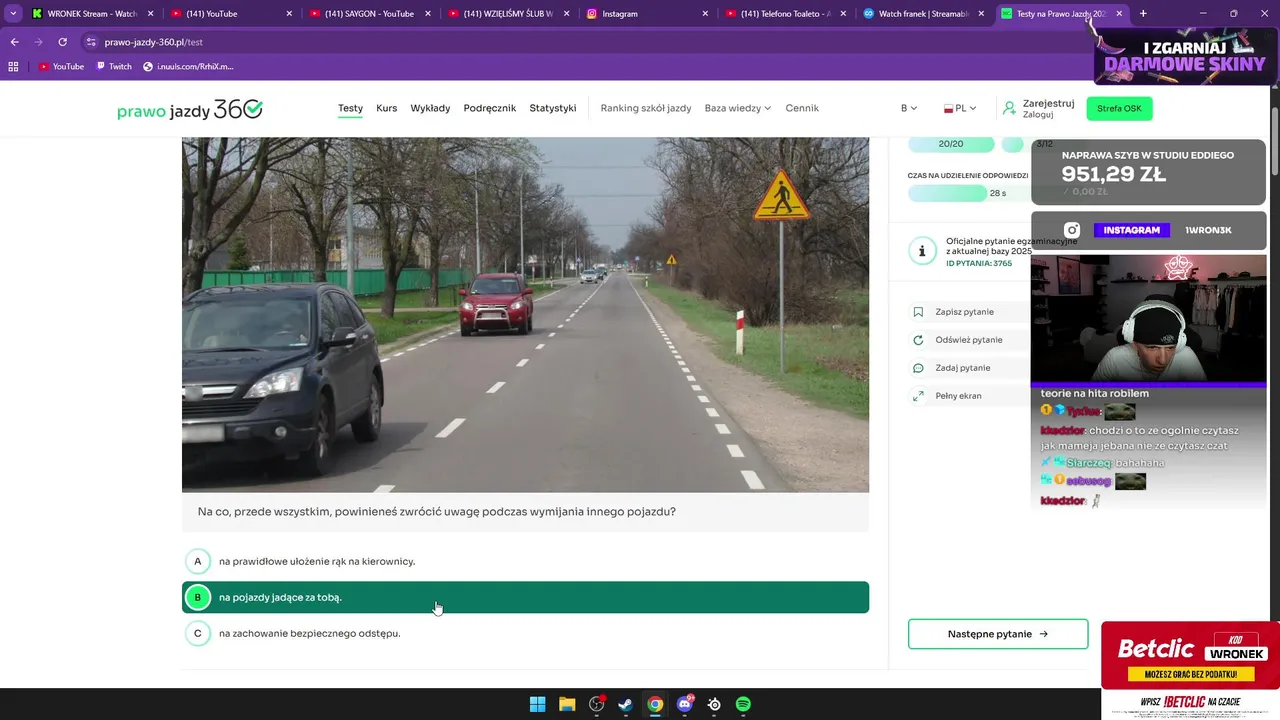Click the Instagram icon in stream overlay
The image size is (1280, 720).
1072,230
